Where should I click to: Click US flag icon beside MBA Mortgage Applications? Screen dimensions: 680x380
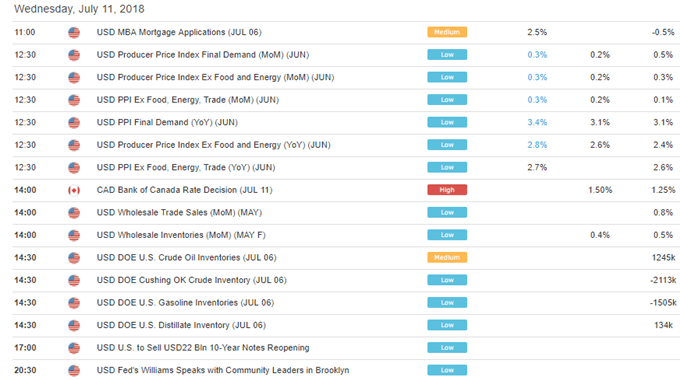(x=74, y=33)
